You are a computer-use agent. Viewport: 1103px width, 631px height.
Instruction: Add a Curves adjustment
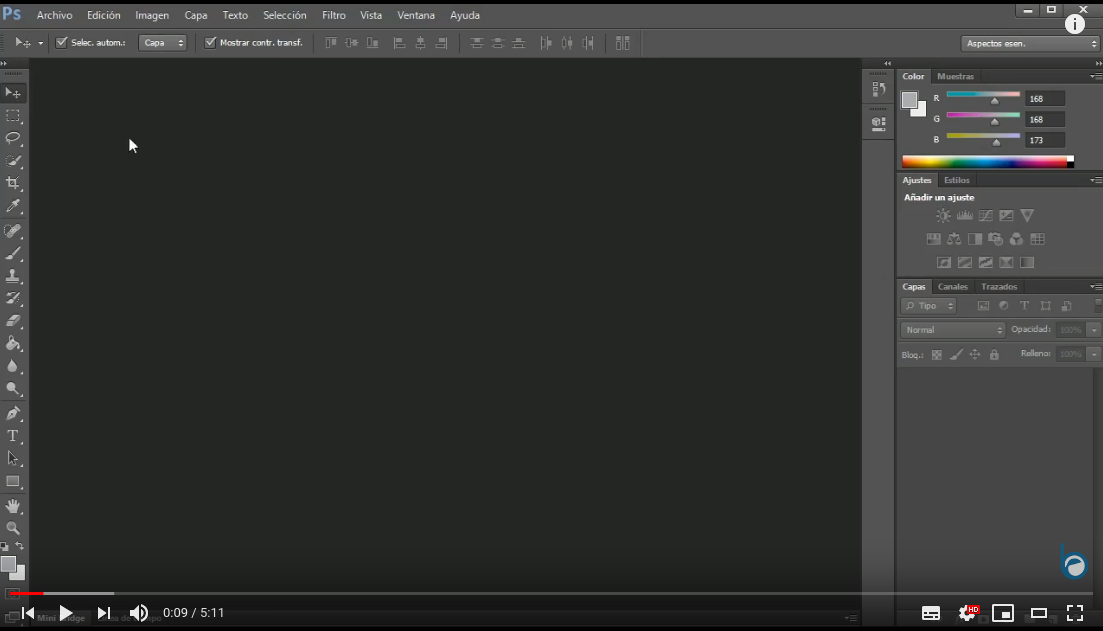[986, 215]
